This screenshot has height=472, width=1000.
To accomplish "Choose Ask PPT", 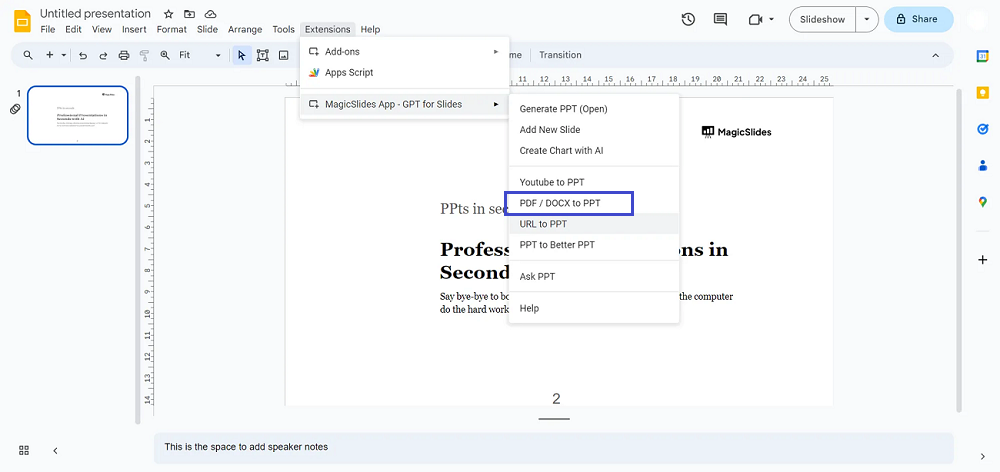I will click(x=594, y=277).
